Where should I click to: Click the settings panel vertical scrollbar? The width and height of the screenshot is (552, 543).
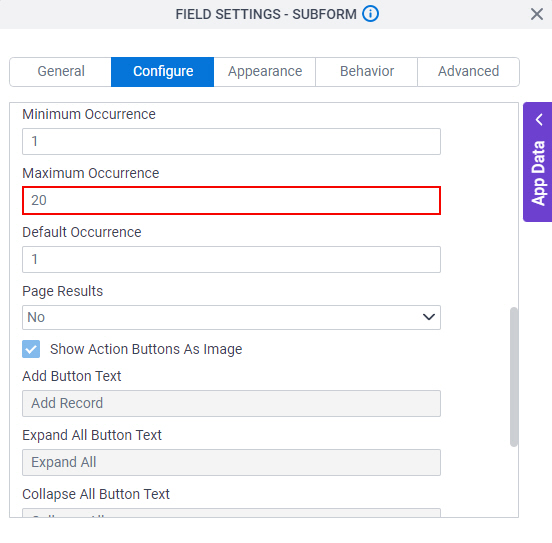pos(514,377)
